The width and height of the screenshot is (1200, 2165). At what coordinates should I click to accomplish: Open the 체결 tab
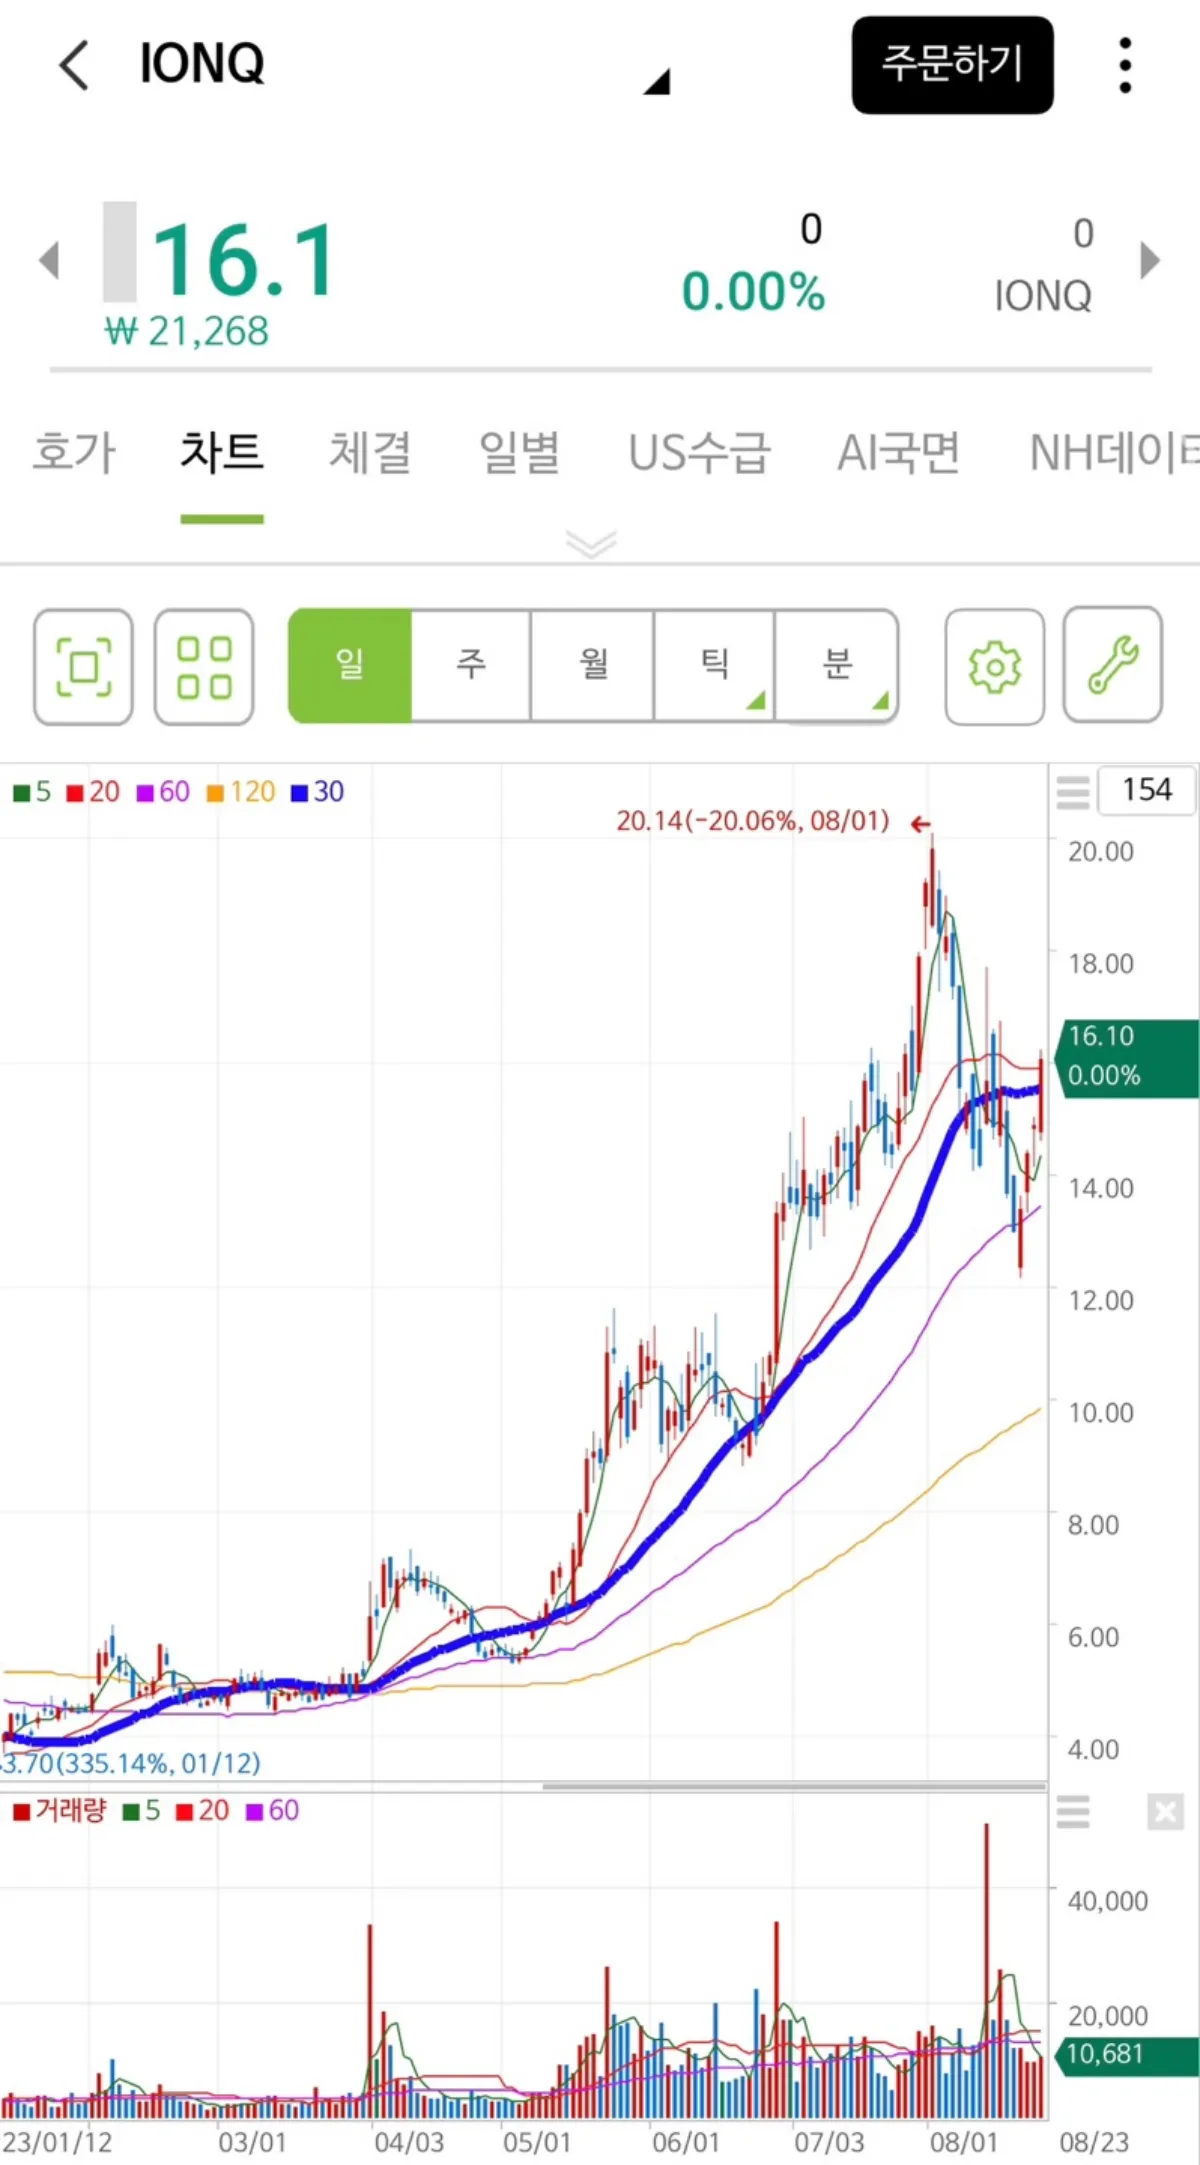[370, 451]
